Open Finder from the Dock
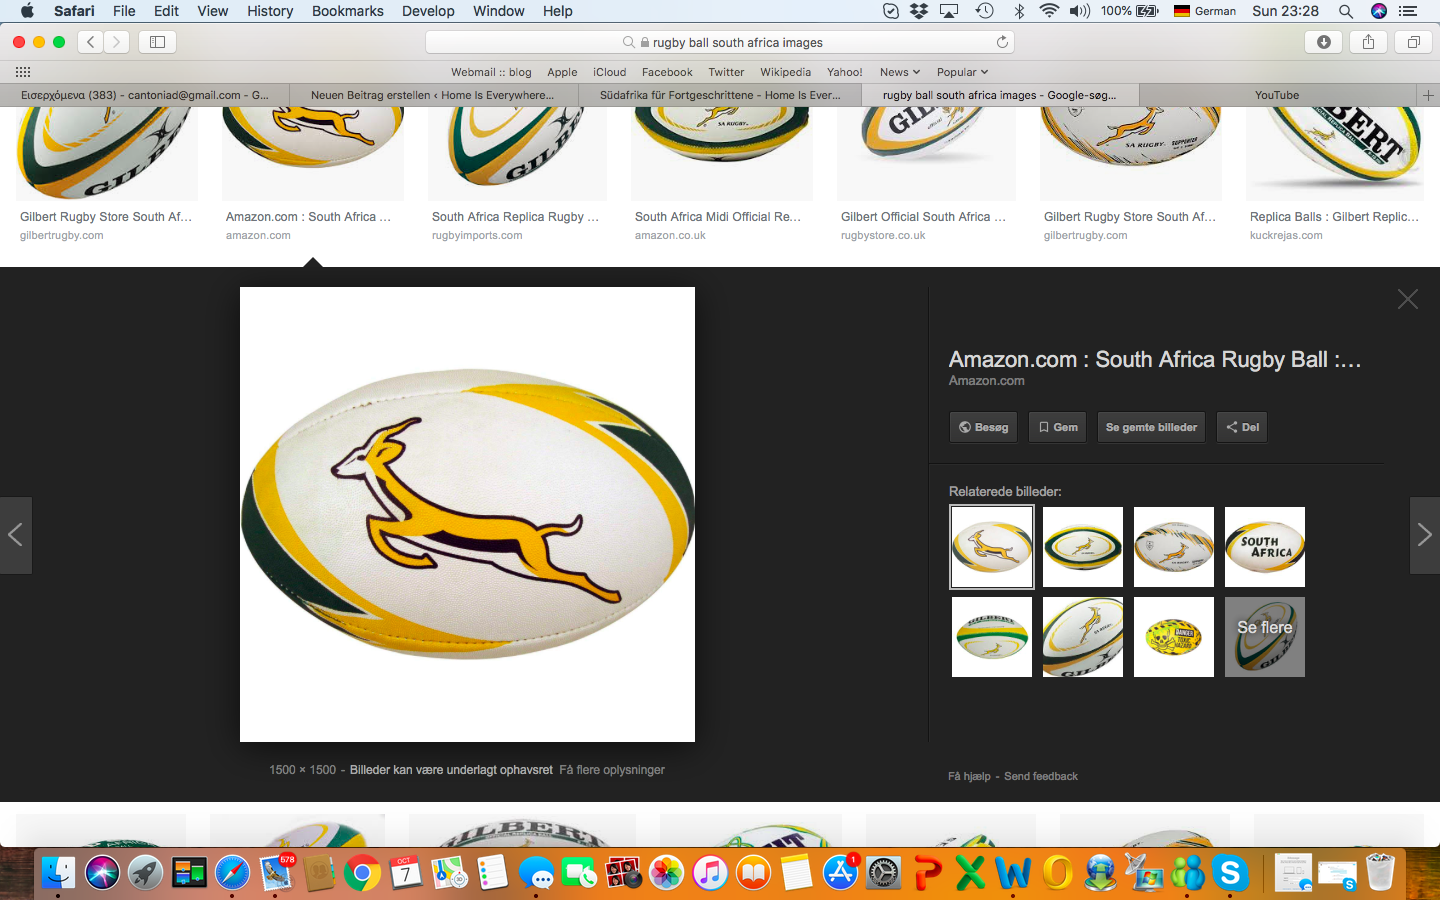The width and height of the screenshot is (1440, 900). (58, 873)
